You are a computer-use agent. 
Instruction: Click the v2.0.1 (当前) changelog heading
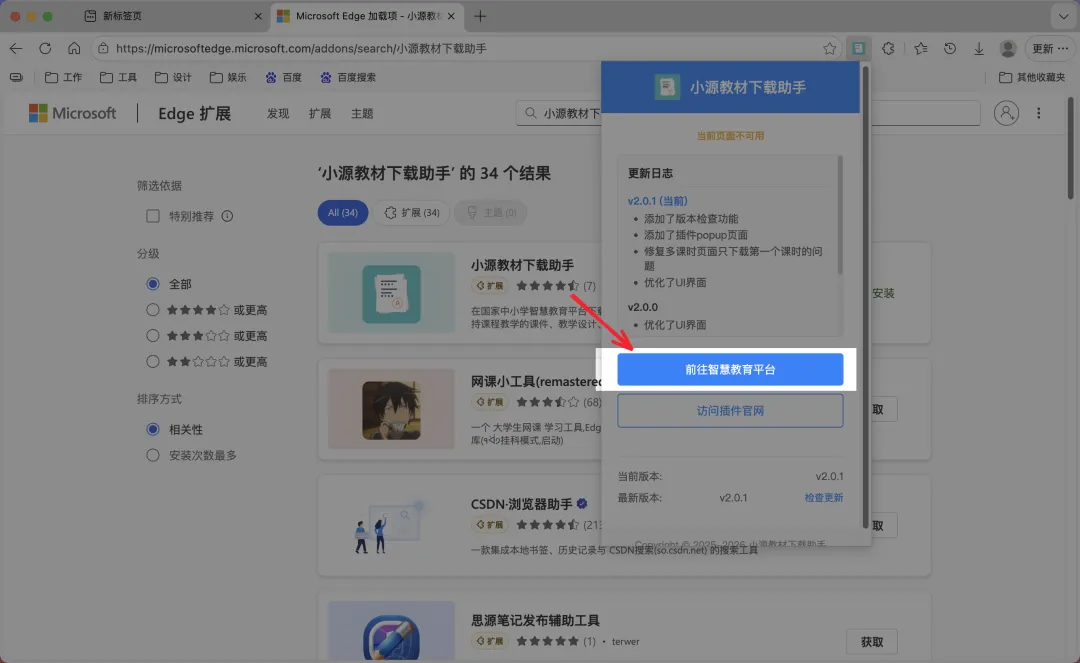pyautogui.click(x=657, y=201)
